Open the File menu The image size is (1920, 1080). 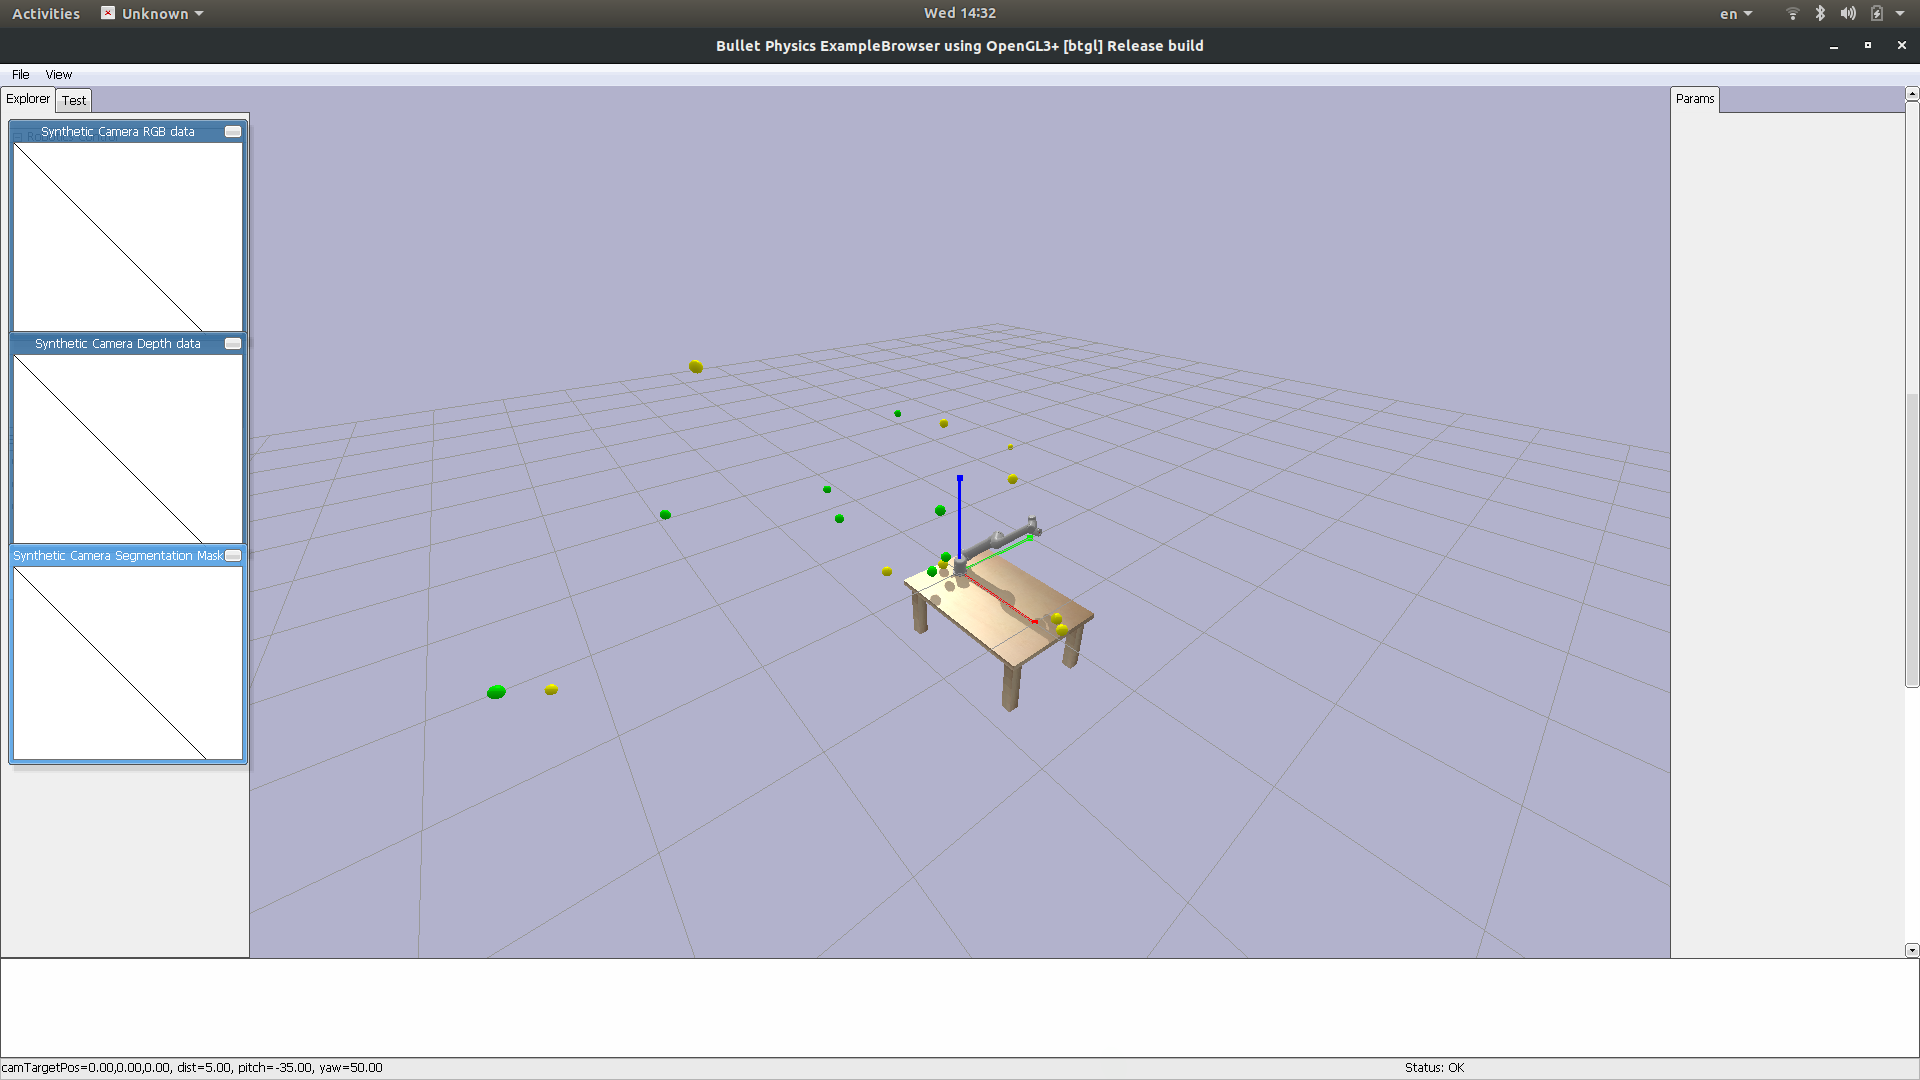[20, 74]
